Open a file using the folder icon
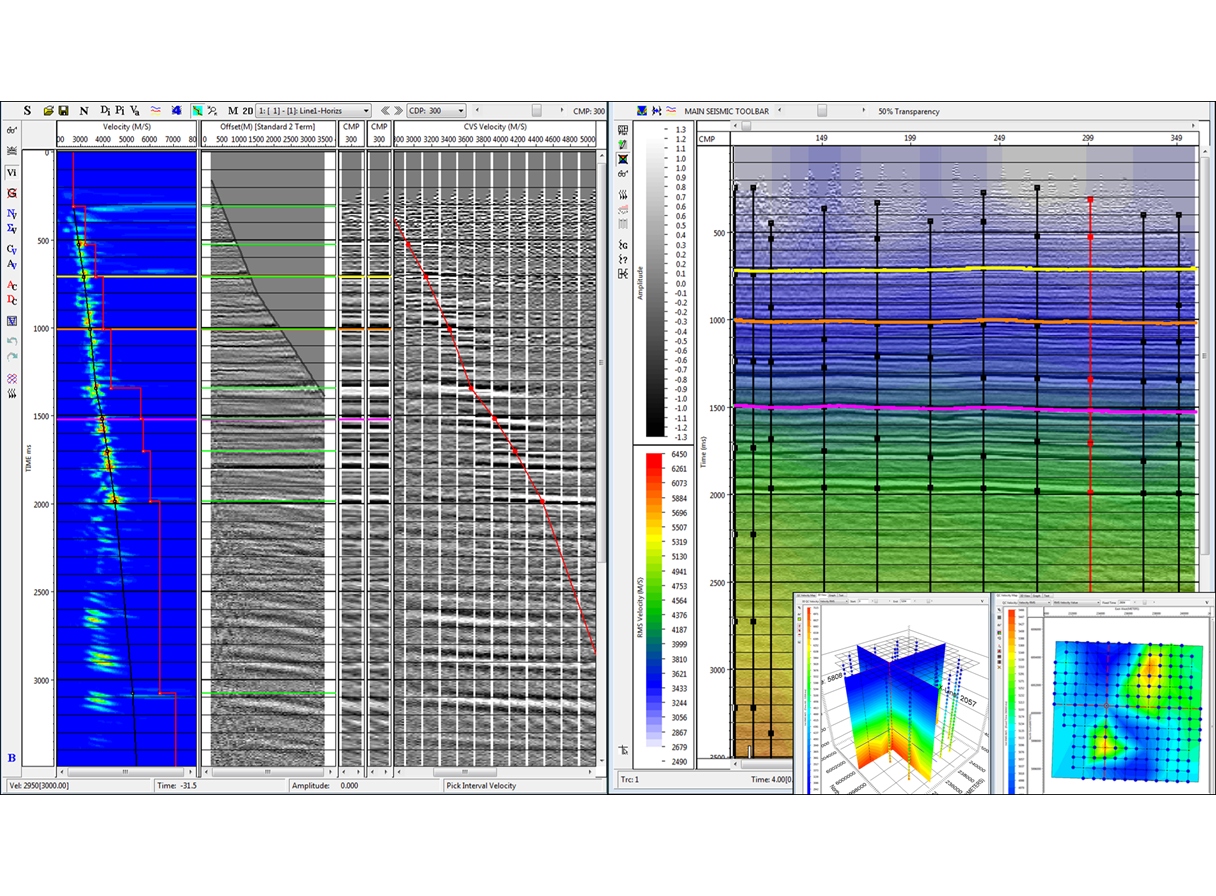This screenshot has width=1216, height=896. point(47,110)
